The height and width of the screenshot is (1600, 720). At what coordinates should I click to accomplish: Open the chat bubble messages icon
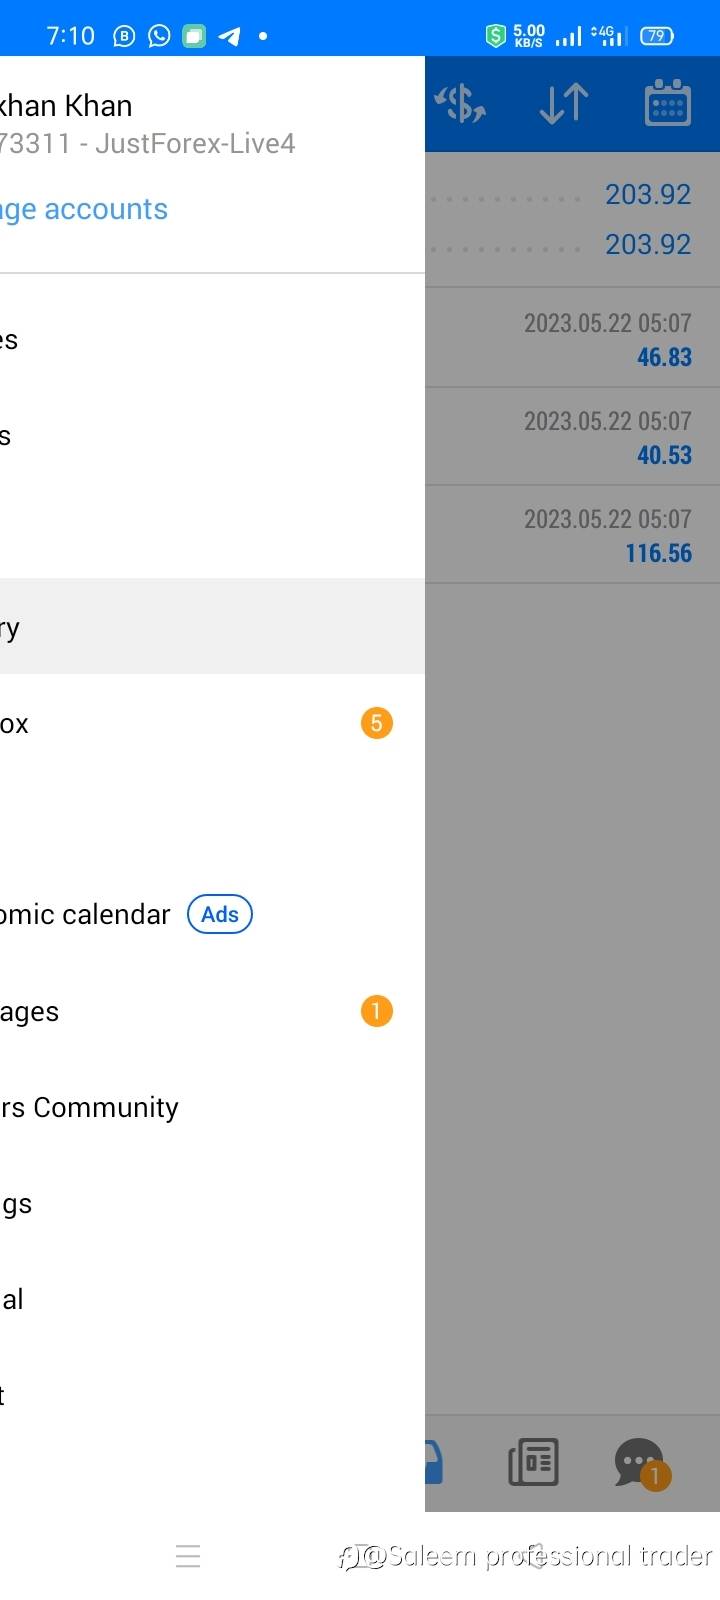[640, 1462]
